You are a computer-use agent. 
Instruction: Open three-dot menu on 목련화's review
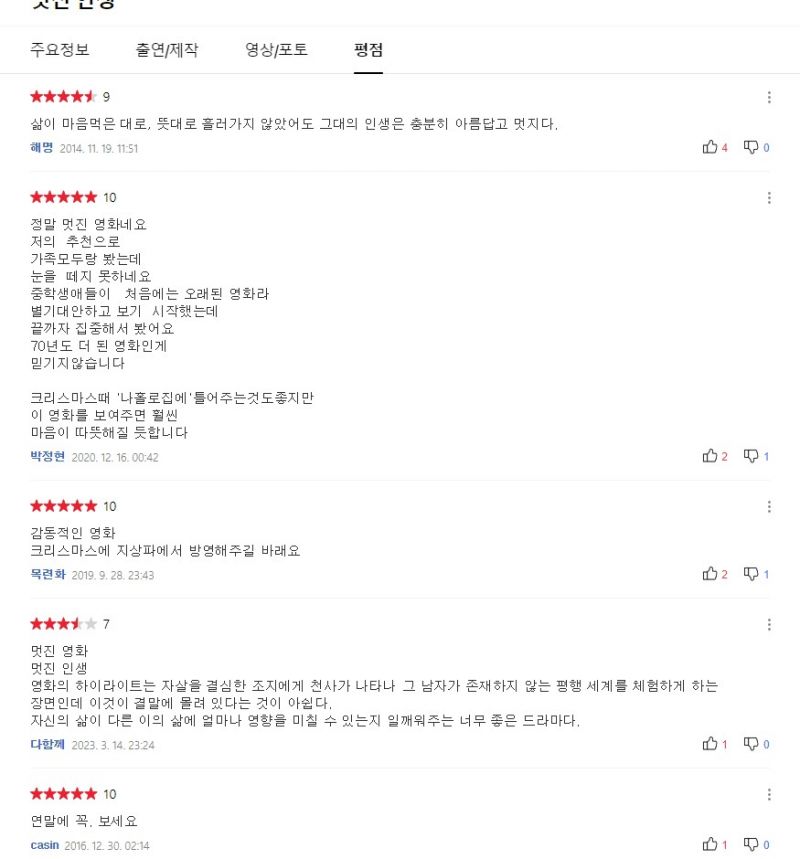click(769, 507)
